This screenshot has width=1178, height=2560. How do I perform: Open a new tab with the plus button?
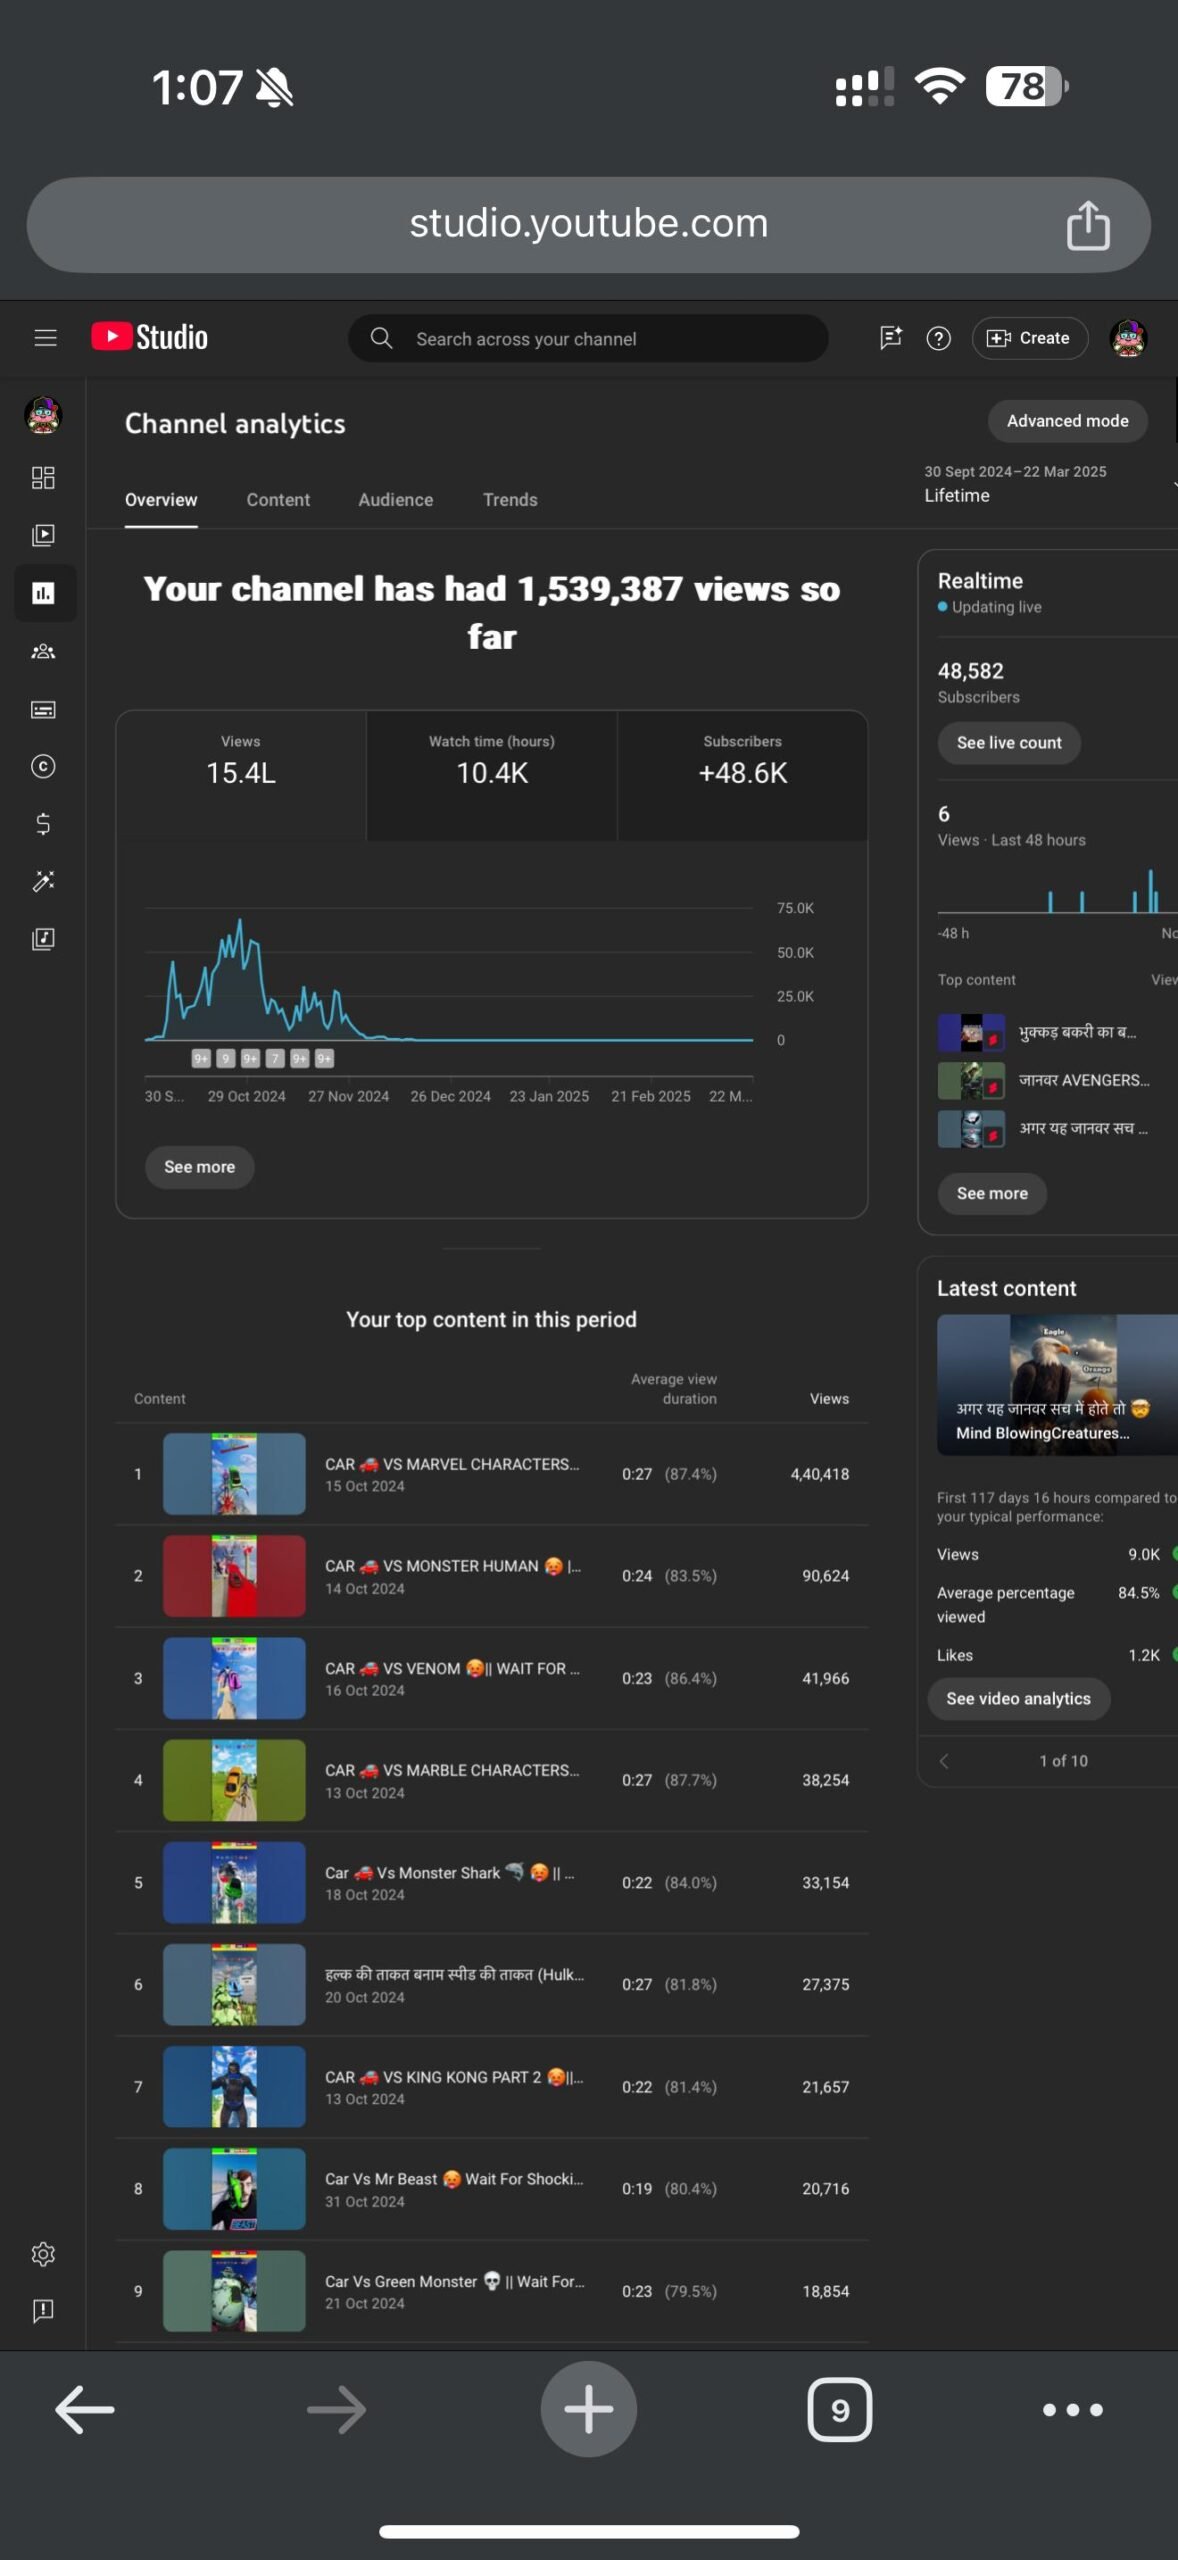[x=589, y=2409]
